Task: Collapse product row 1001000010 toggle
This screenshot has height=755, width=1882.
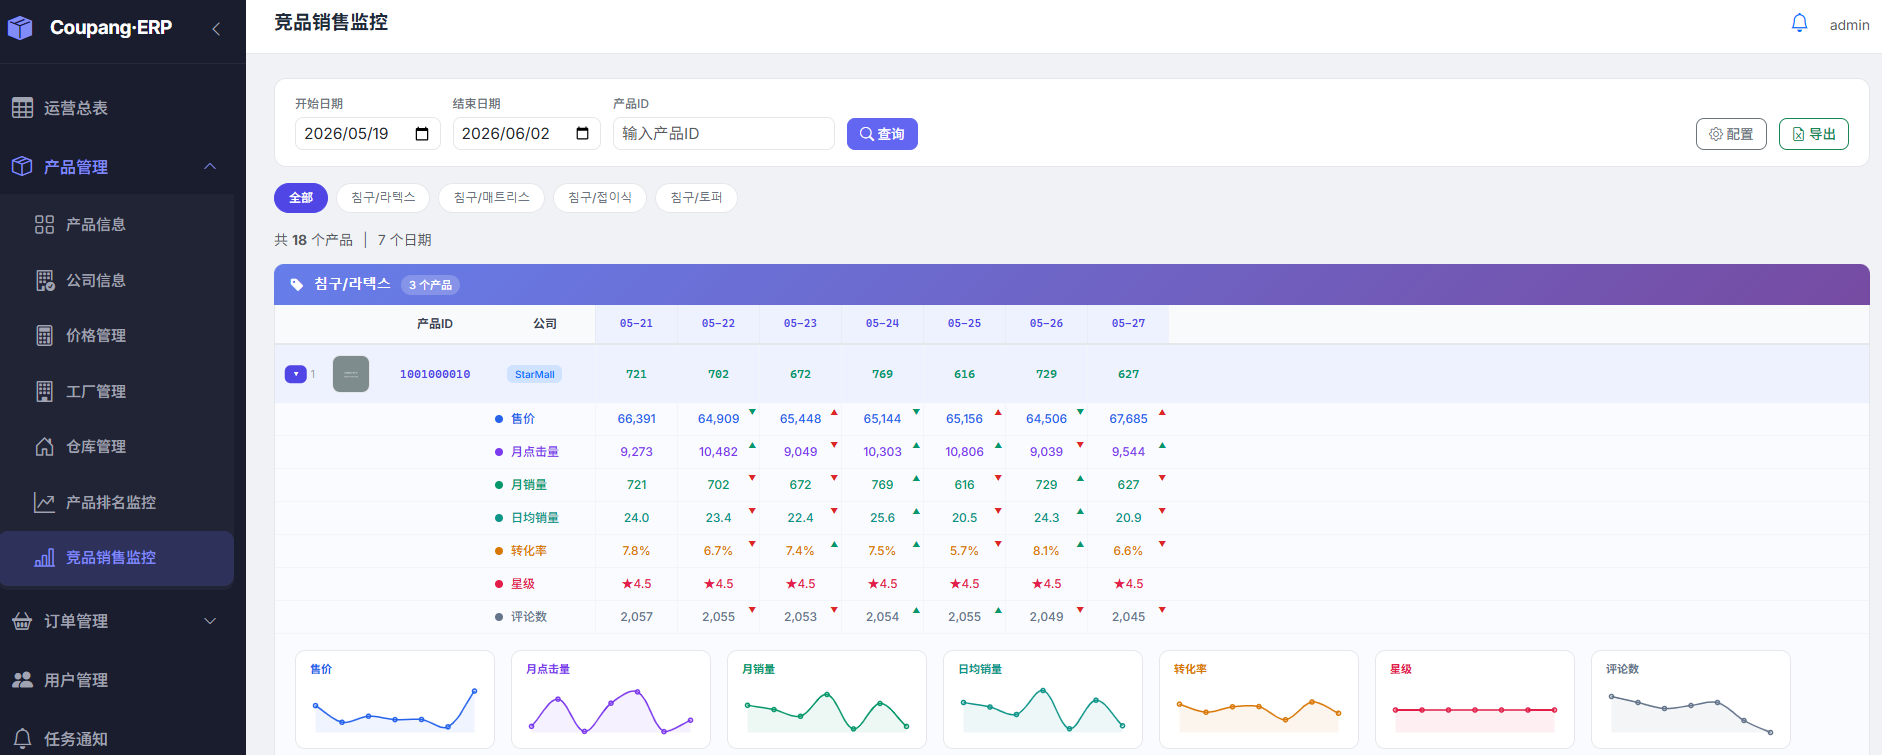Action: coord(295,374)
